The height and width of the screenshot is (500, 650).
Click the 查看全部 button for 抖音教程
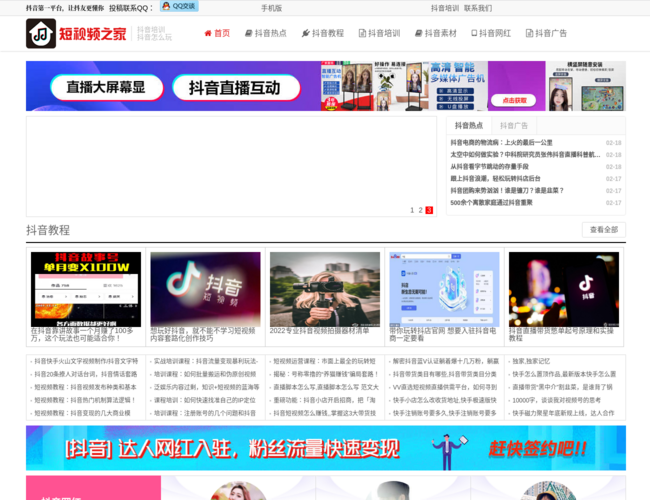coord(604,230)
